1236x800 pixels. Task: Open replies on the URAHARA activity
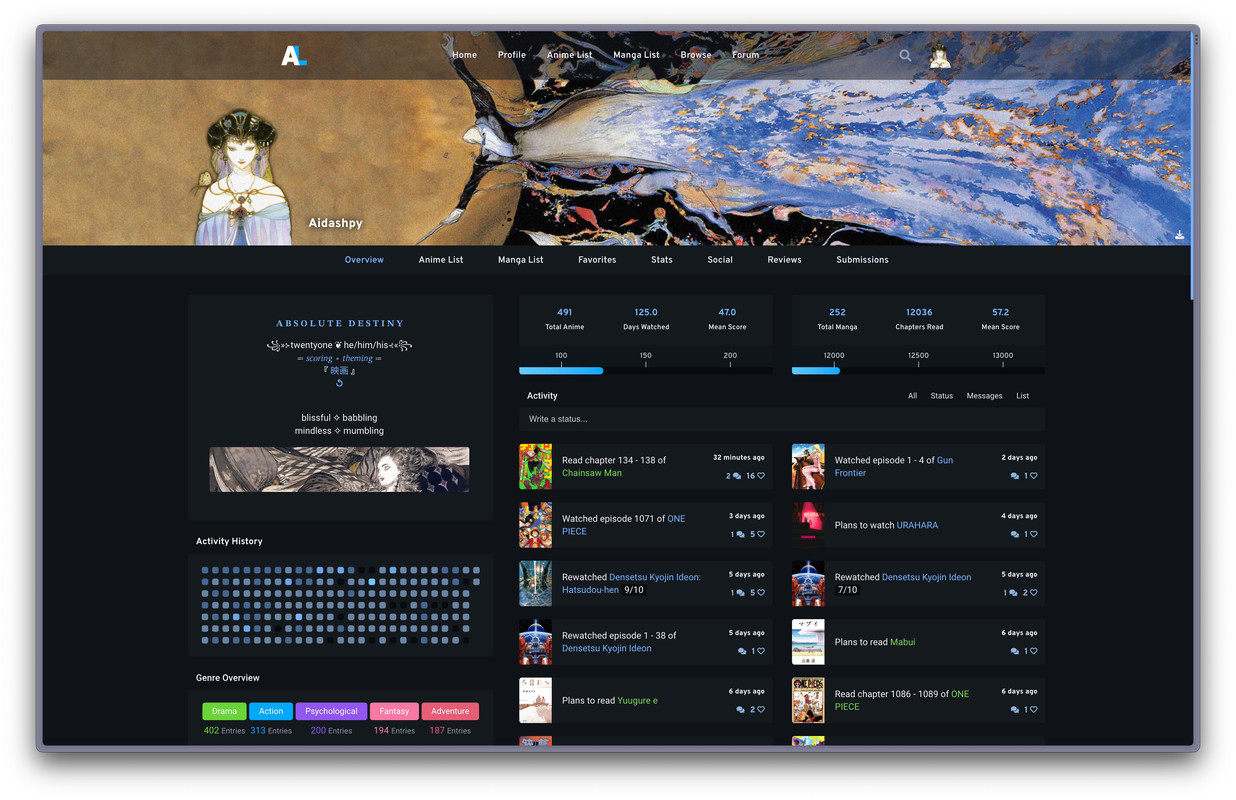coord(1015,534)
